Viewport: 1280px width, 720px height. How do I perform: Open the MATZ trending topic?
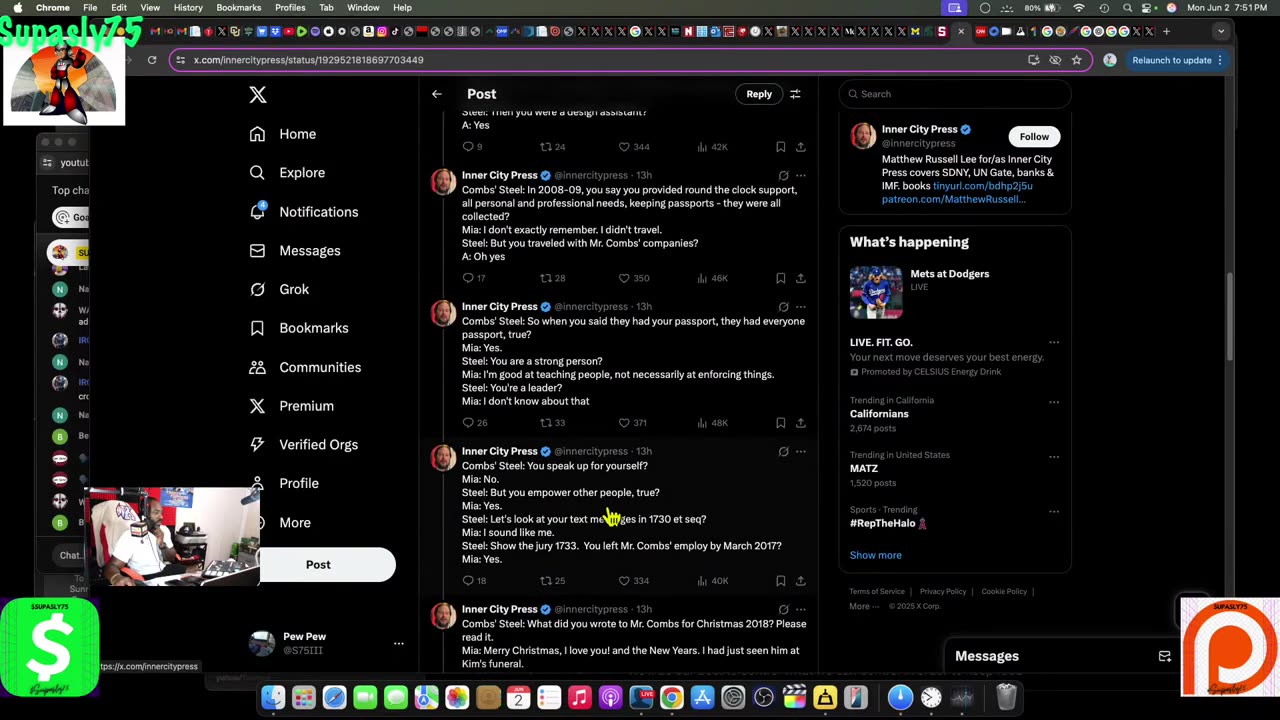(x=864, y=468)
